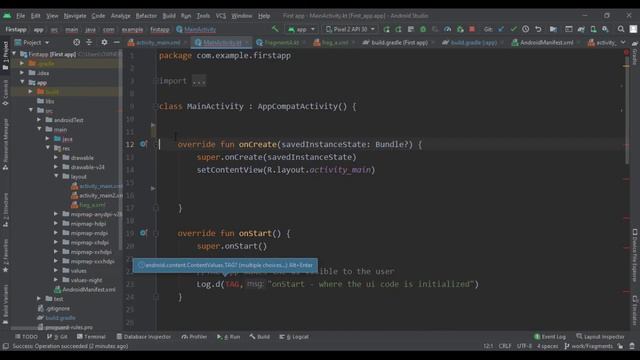Click the Git Commit green checkmark
640x360 pixels.
[513, 29]
